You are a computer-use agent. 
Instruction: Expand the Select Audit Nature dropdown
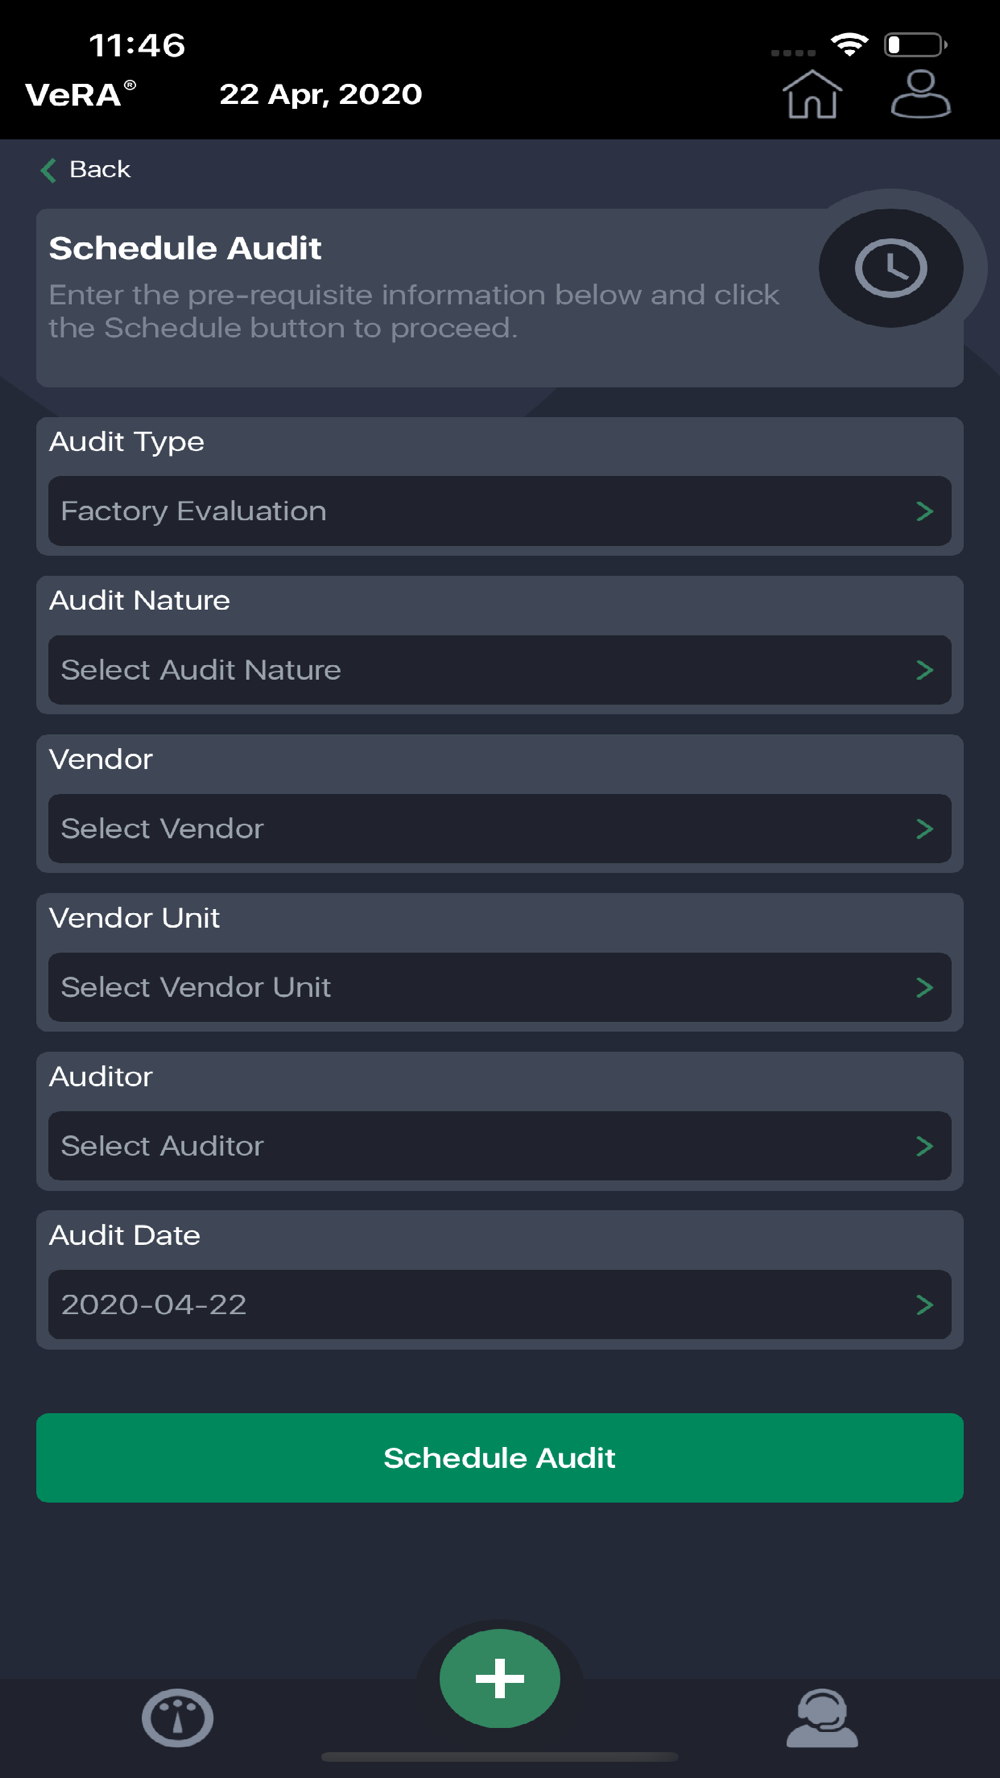500,670
